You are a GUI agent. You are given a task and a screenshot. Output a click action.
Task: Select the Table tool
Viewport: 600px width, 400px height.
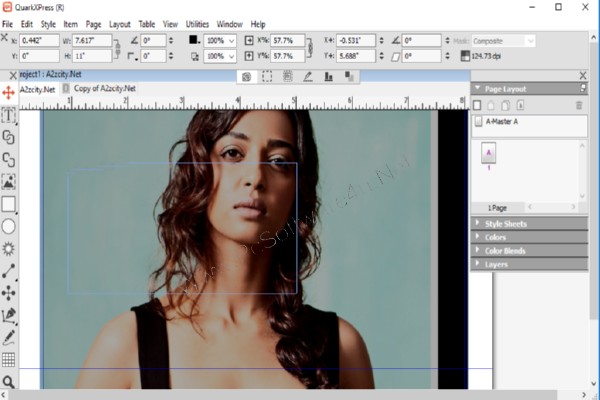(x=8, y=360)
